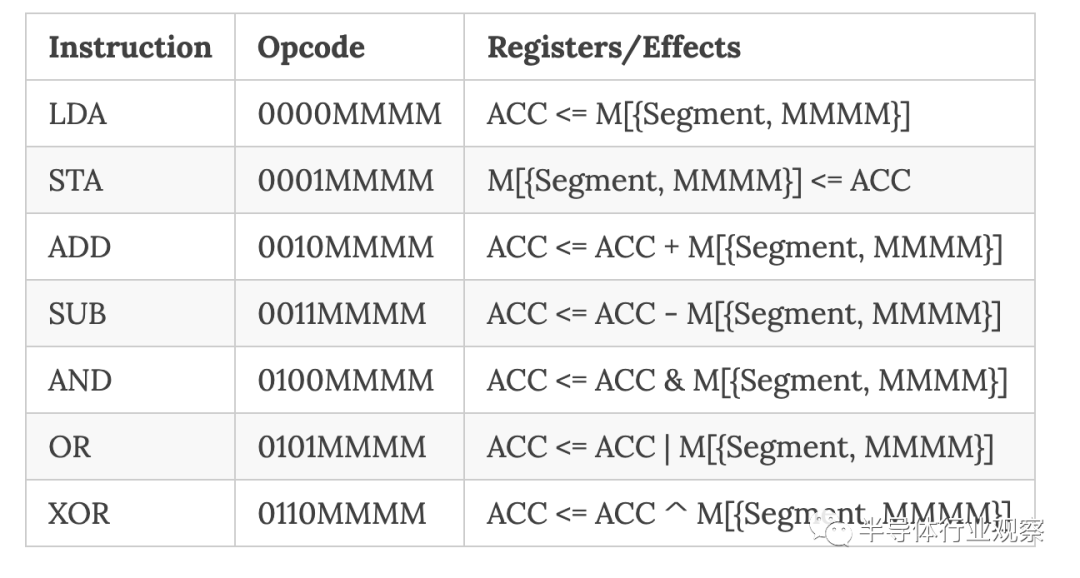Click the Opcode column header
This screenshot has width=1080, height=578.
tap(311, 47)
